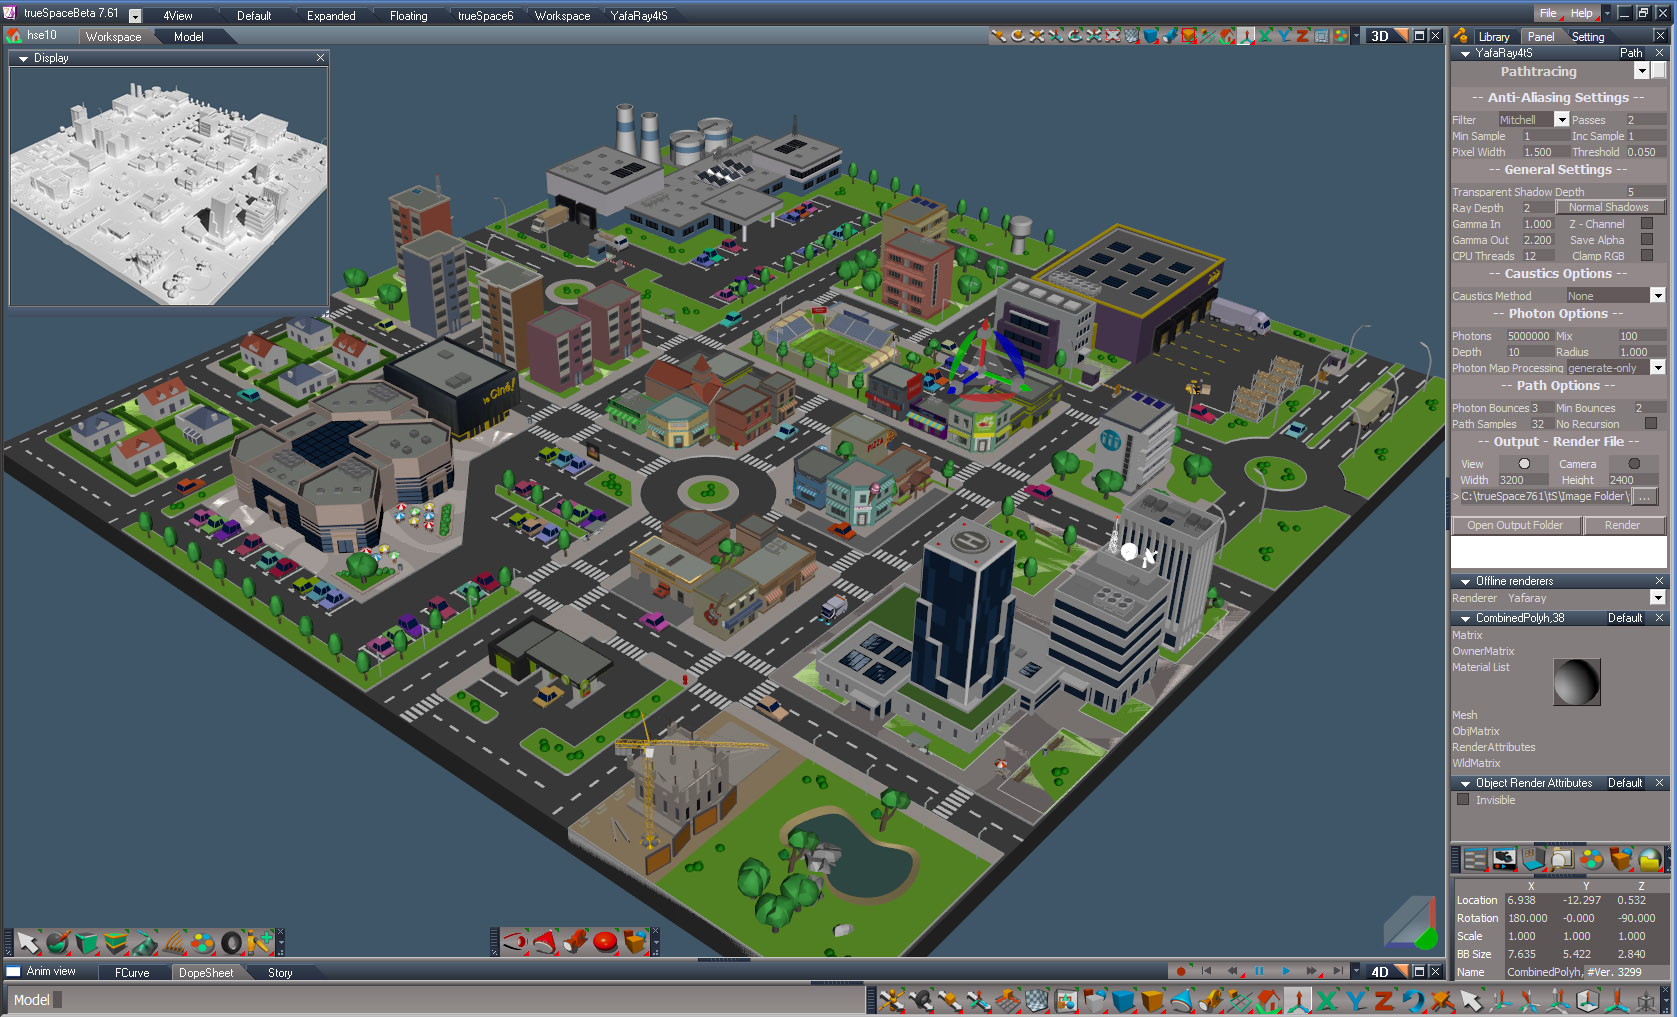Click the material sphere preview swatch
Viewport: 1677px width, 1017px height.
(1576, 682)
